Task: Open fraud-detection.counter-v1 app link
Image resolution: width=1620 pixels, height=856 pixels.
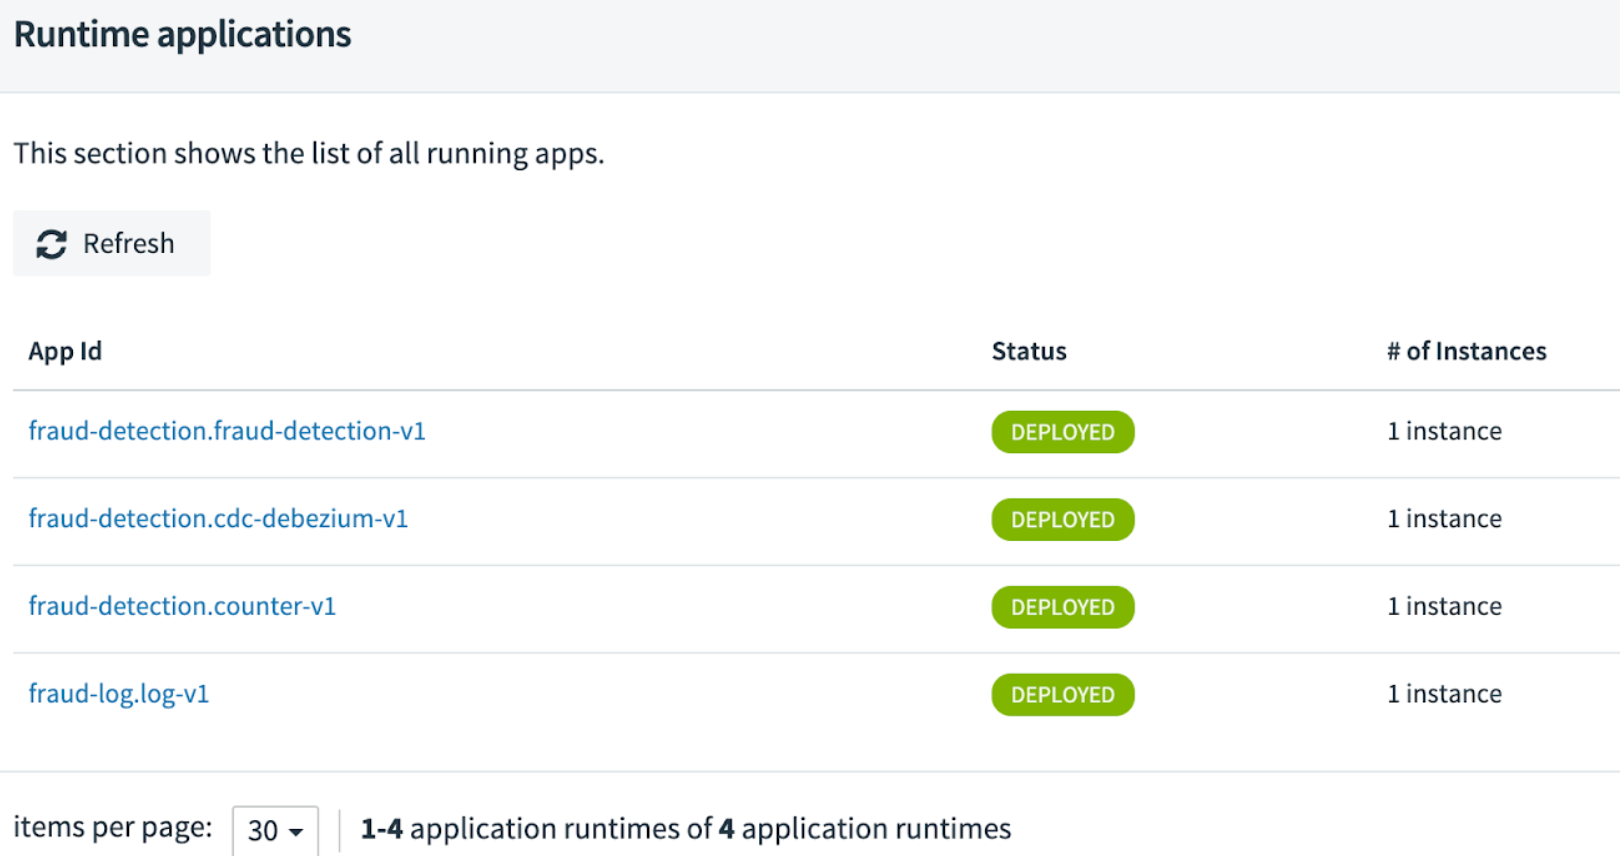Action: click(182, 606)
